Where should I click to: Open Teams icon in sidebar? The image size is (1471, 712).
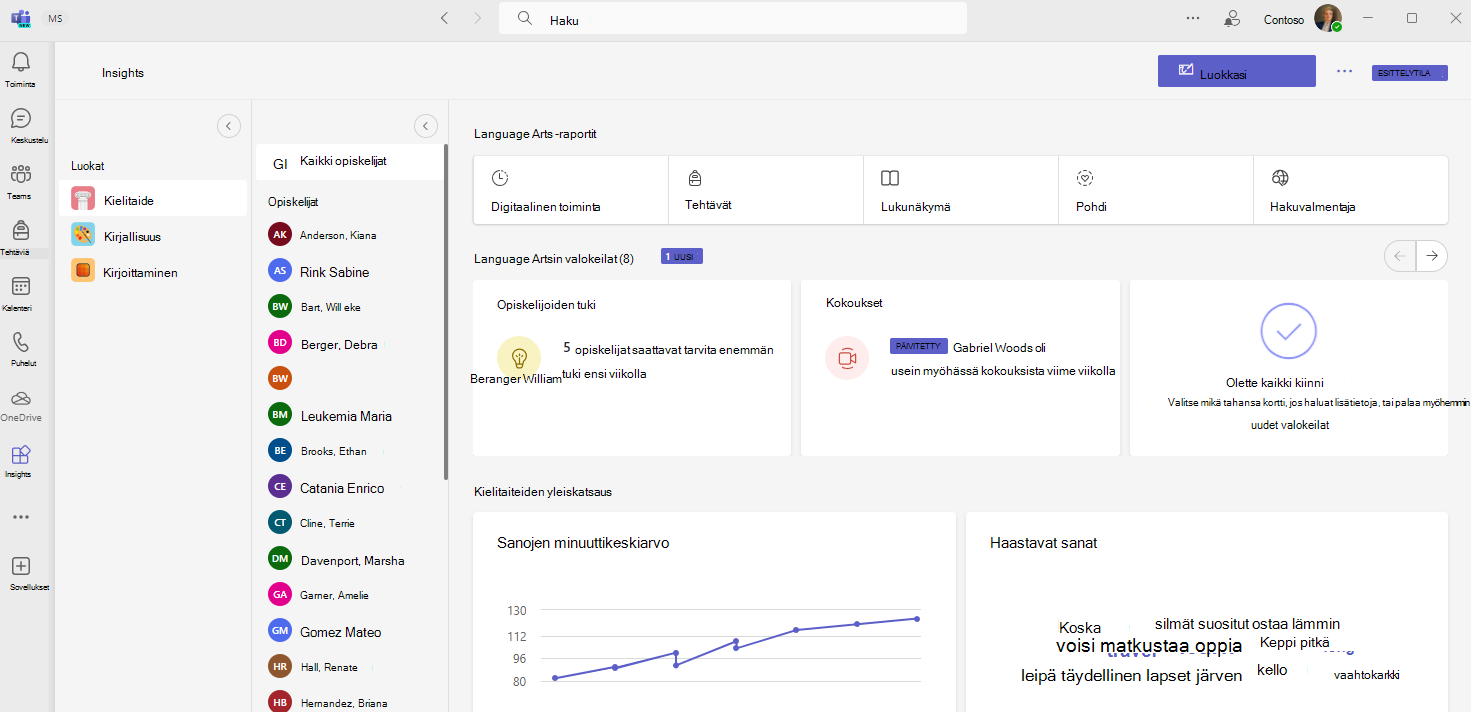[x=20, y=175]
